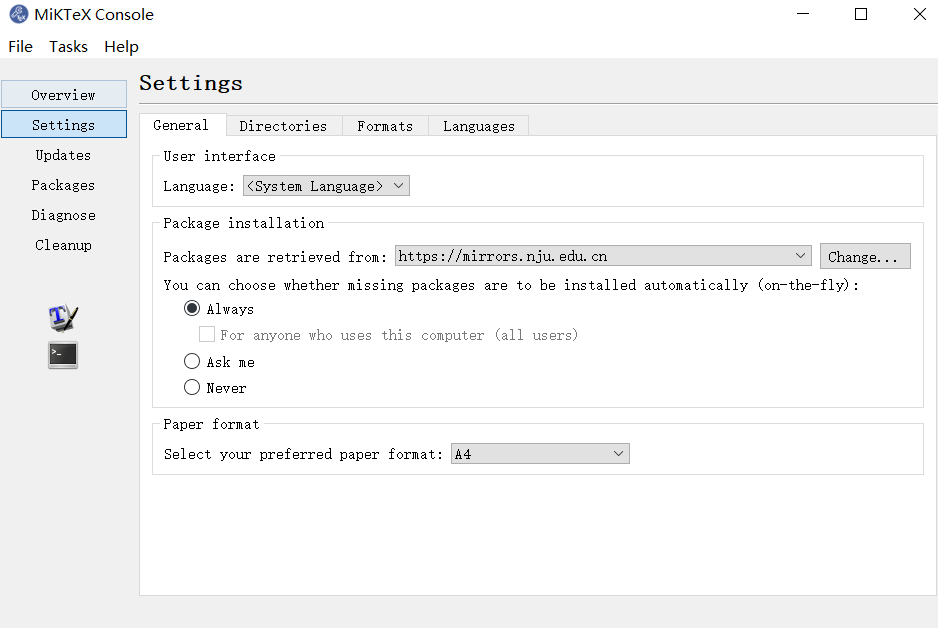Open the Updates page in sidebar
The image size is (938, 628).
tap(63, 155)
